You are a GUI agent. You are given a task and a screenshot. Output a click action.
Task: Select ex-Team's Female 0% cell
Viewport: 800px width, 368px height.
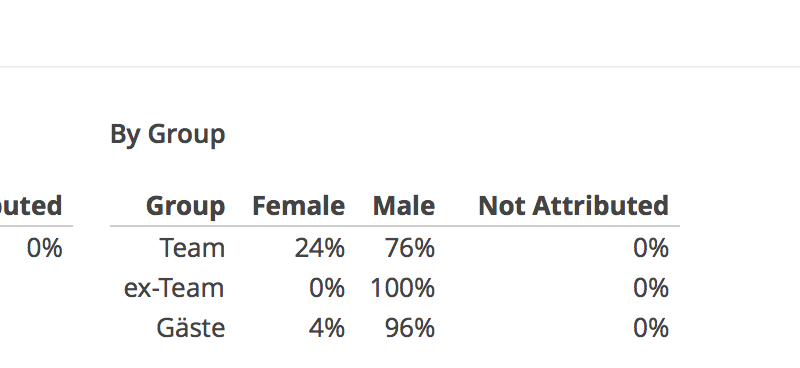click(327, 288)
